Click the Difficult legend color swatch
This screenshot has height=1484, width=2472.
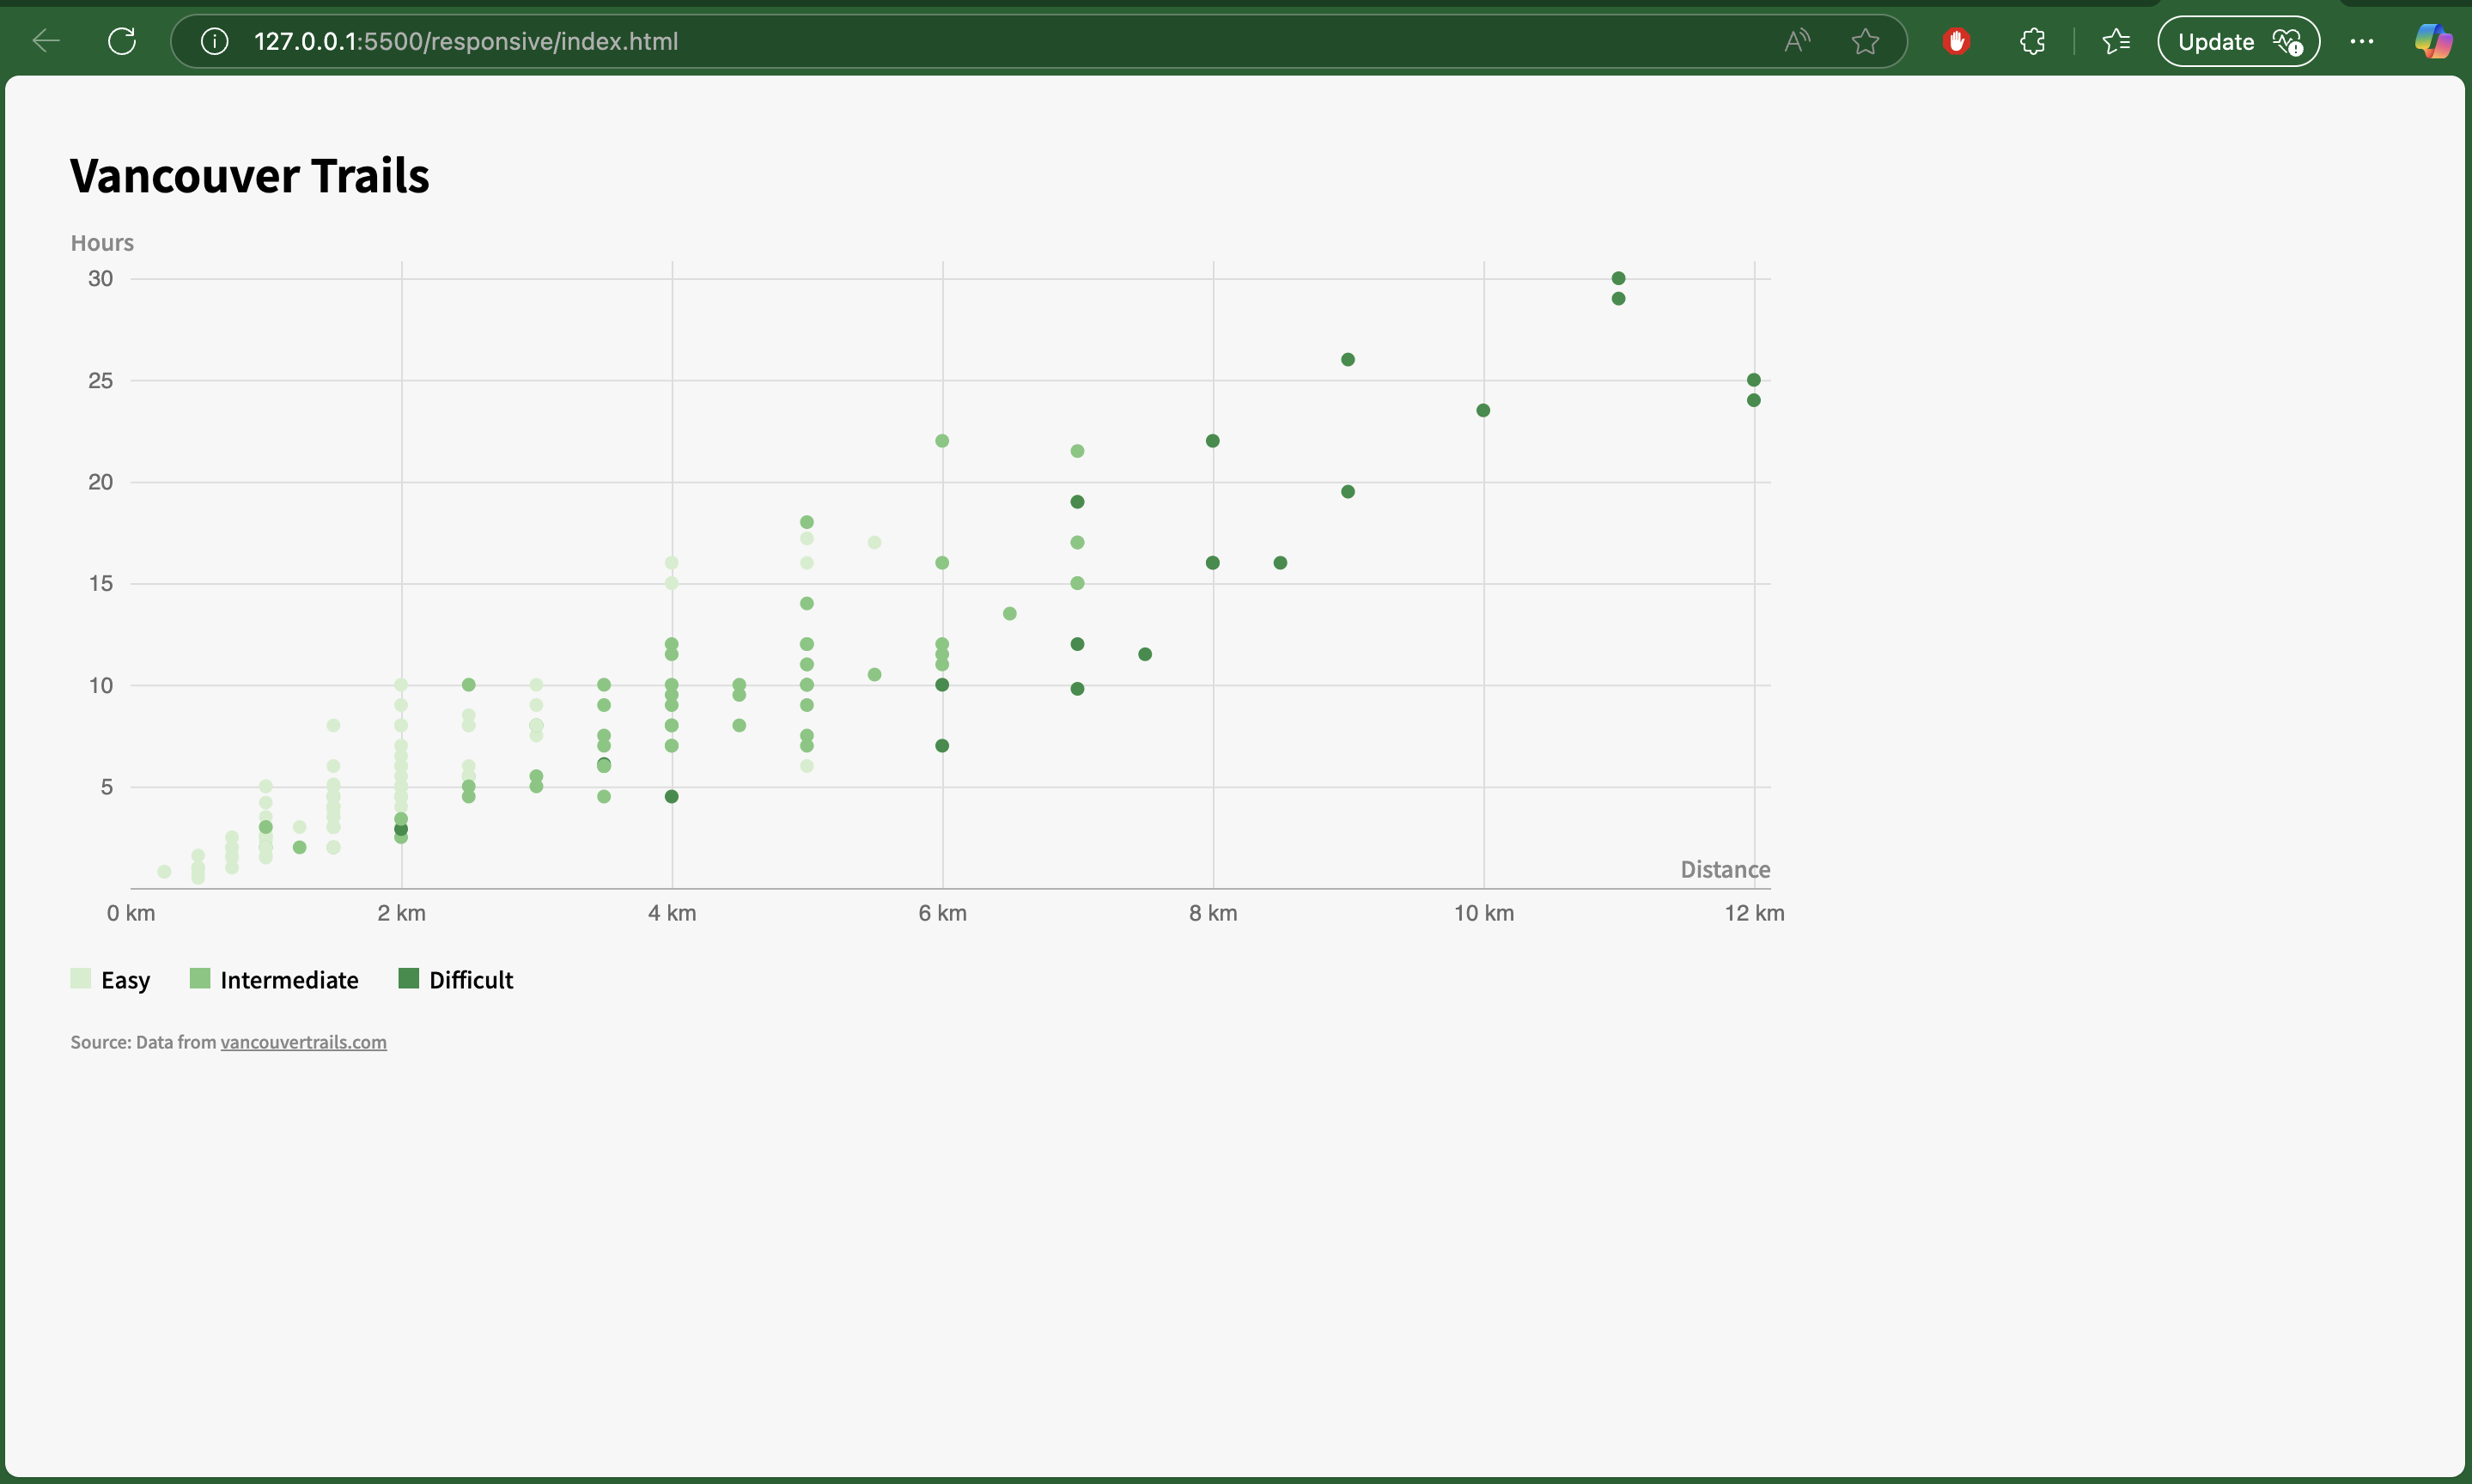pos(409,978)
